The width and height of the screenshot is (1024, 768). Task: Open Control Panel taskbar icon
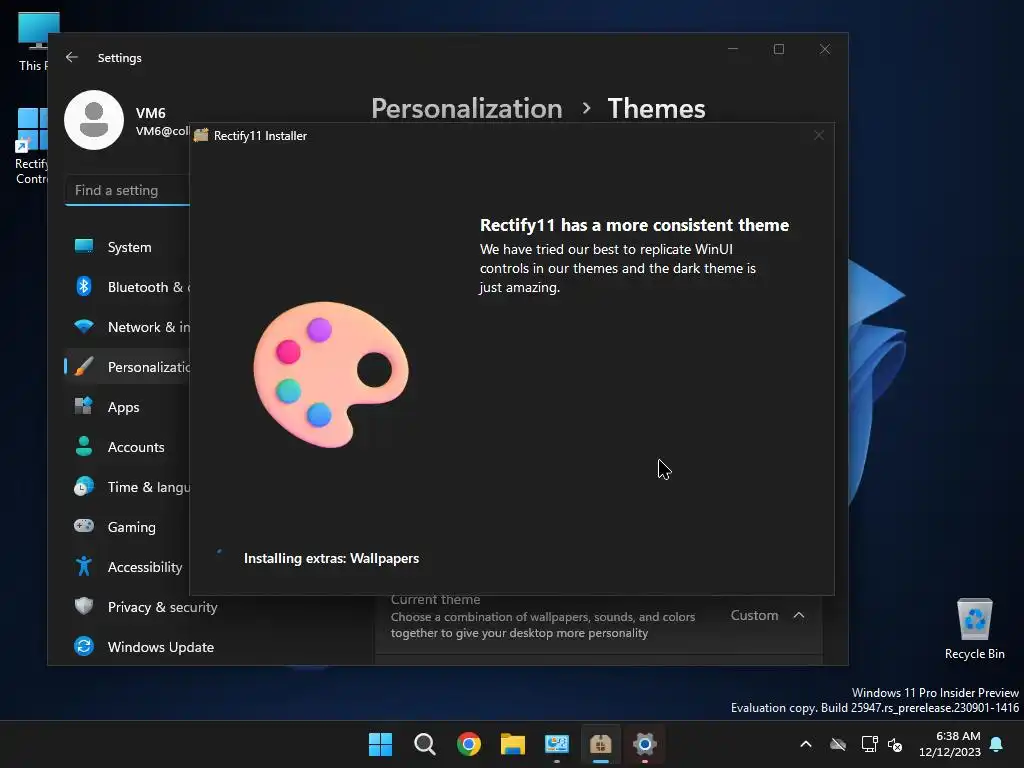click(x=556, y=744)
